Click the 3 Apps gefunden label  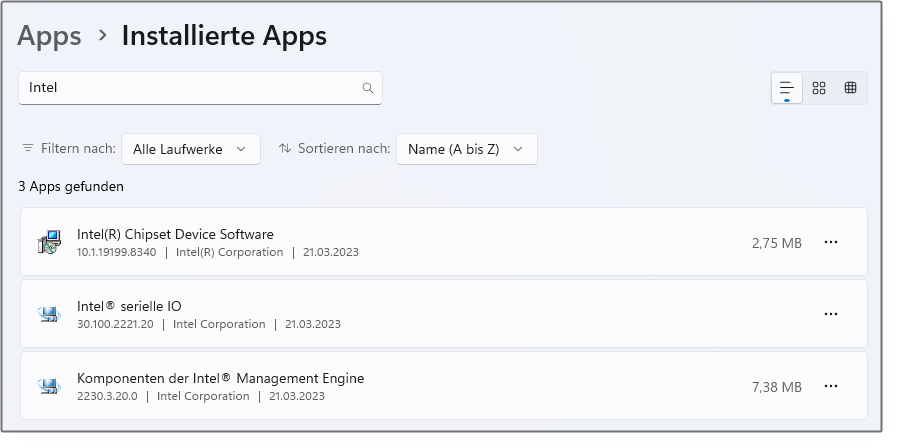(71, 187)
